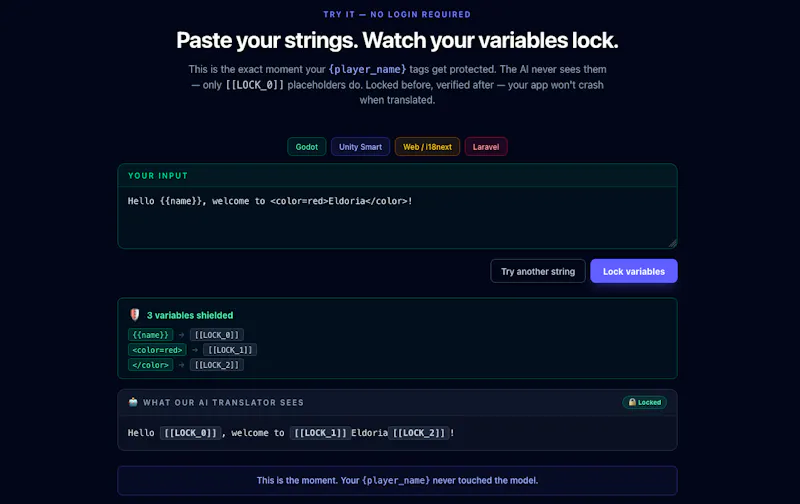
Task: Click the Try another string button
Action: (538, 271)
